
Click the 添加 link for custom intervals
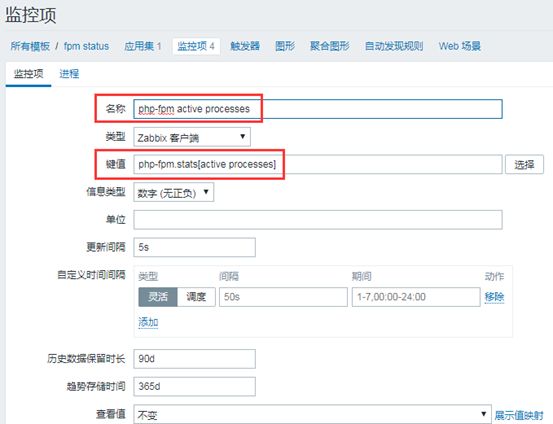(x=148, y=322)
